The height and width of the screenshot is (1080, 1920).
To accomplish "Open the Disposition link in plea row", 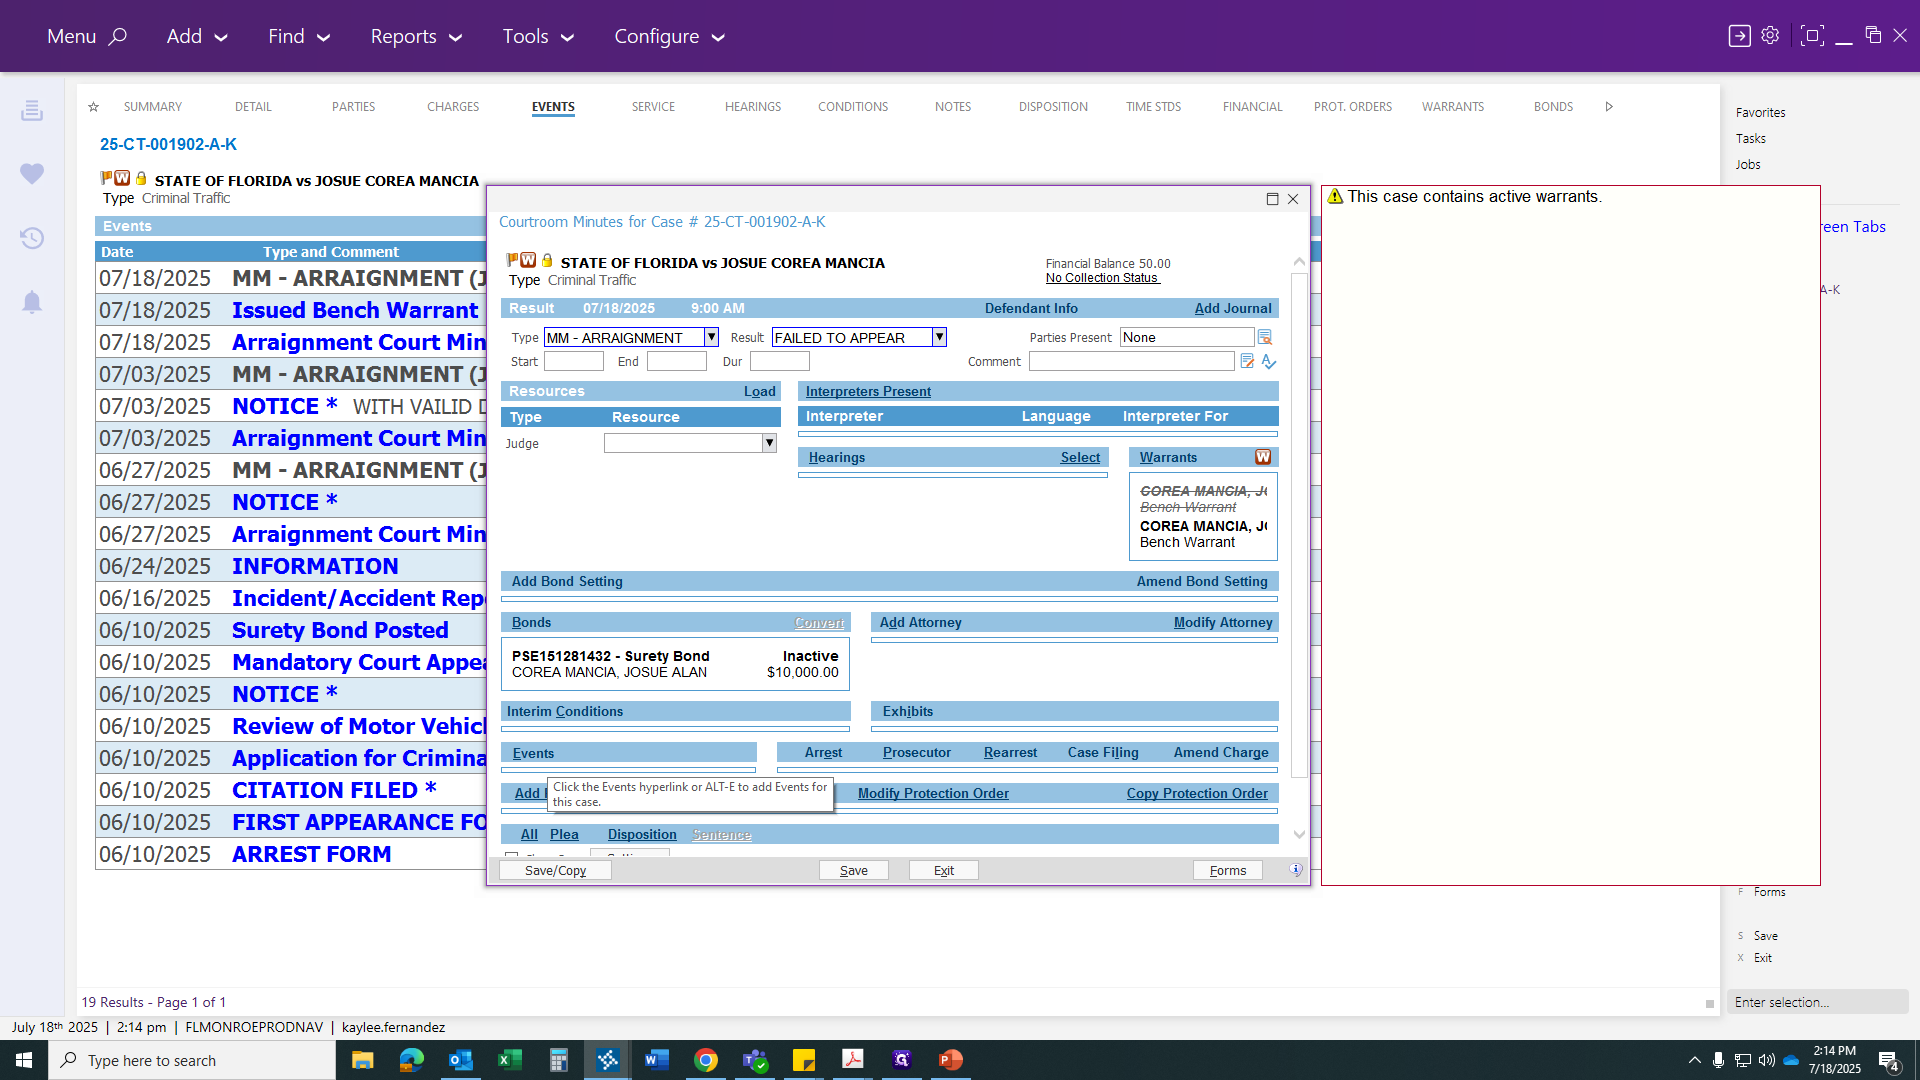I will 642,834.
